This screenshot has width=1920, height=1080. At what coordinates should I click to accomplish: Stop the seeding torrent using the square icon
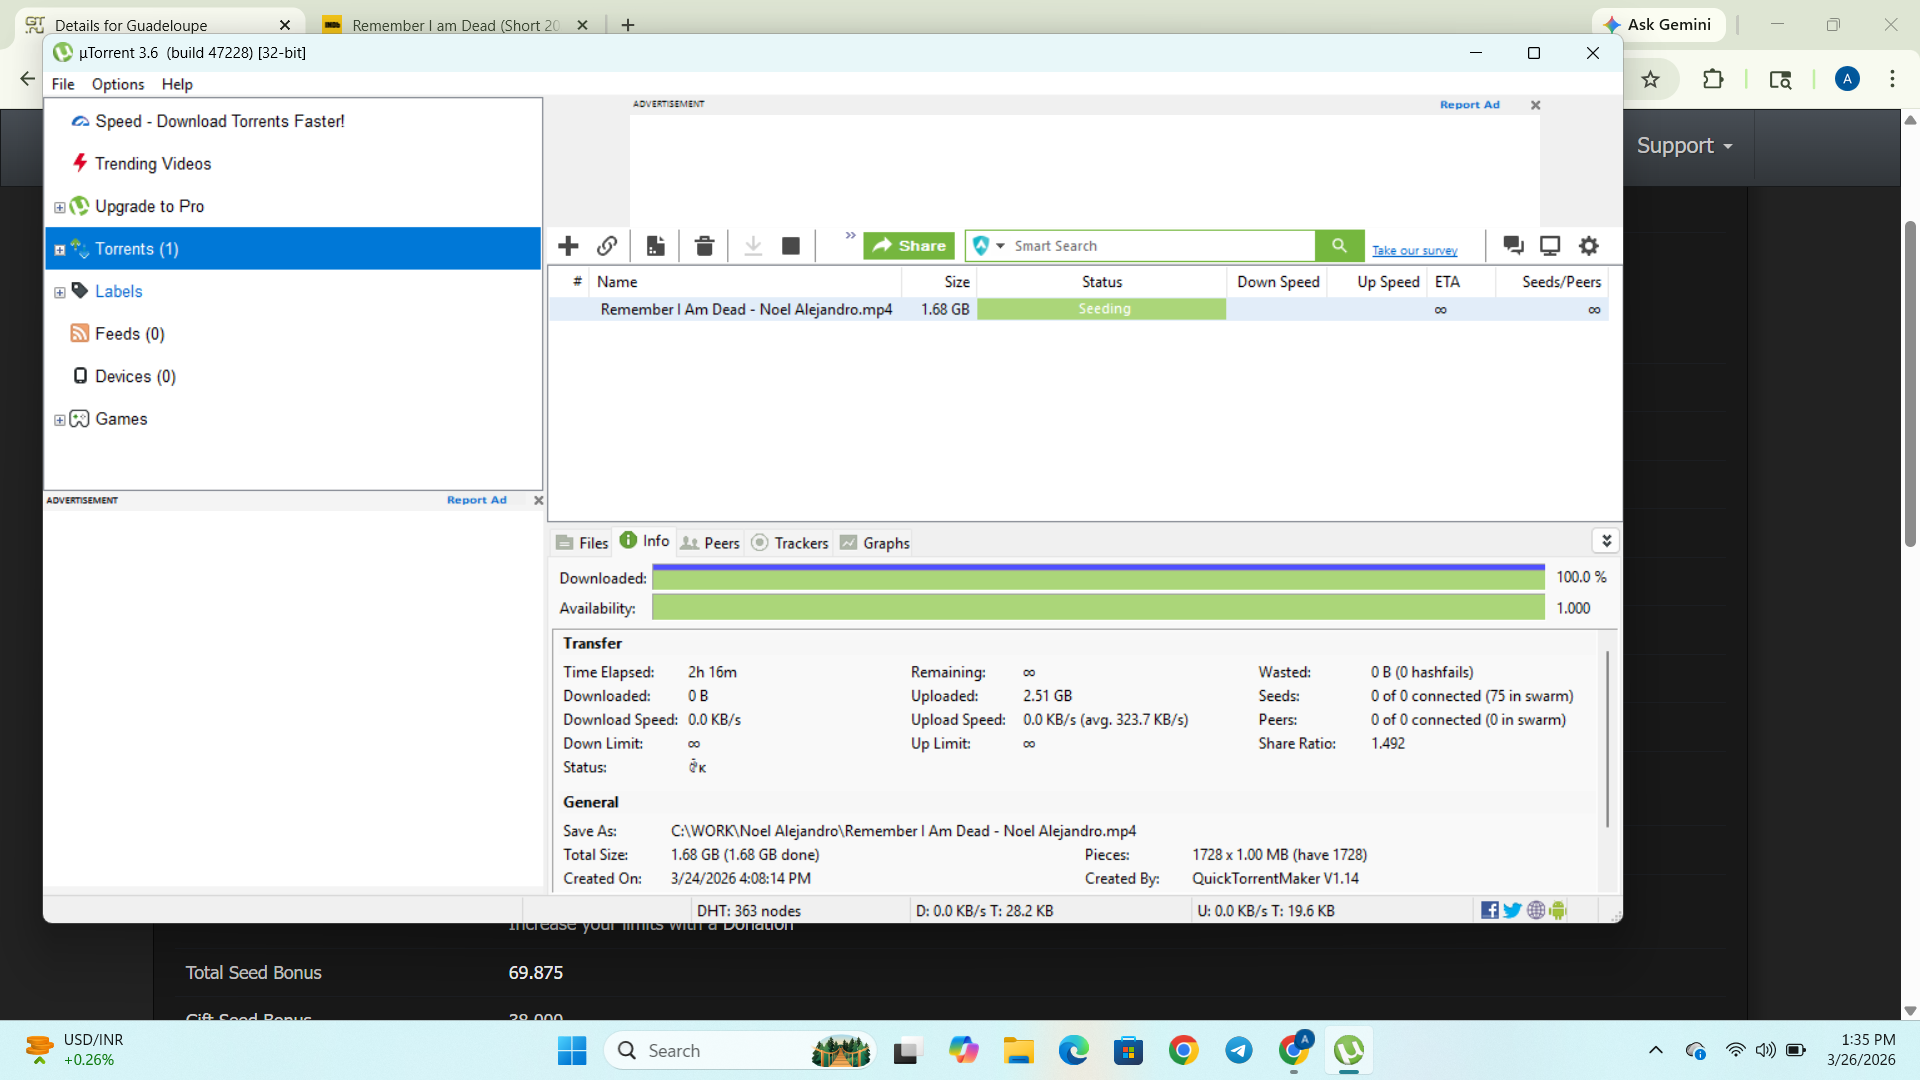click(790, 245)
